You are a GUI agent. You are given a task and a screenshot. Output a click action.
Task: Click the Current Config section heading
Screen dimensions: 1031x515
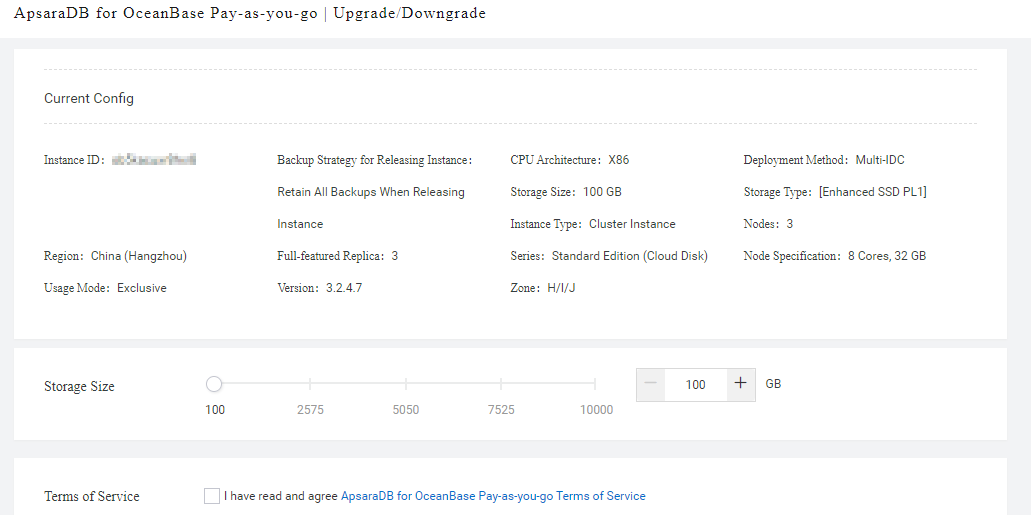point(89,99)
